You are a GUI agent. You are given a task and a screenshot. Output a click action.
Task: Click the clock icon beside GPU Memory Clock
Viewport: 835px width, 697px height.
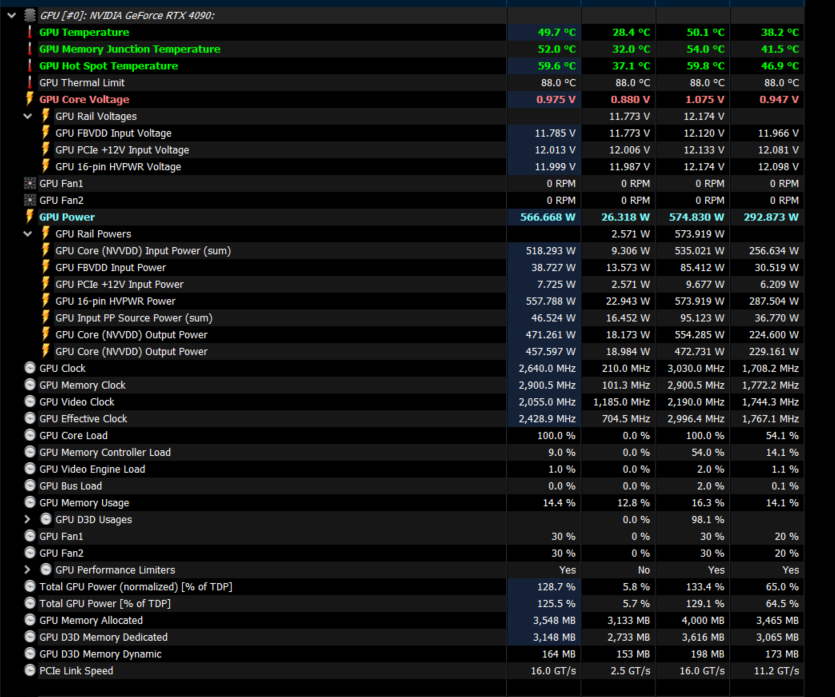(30, 385)
